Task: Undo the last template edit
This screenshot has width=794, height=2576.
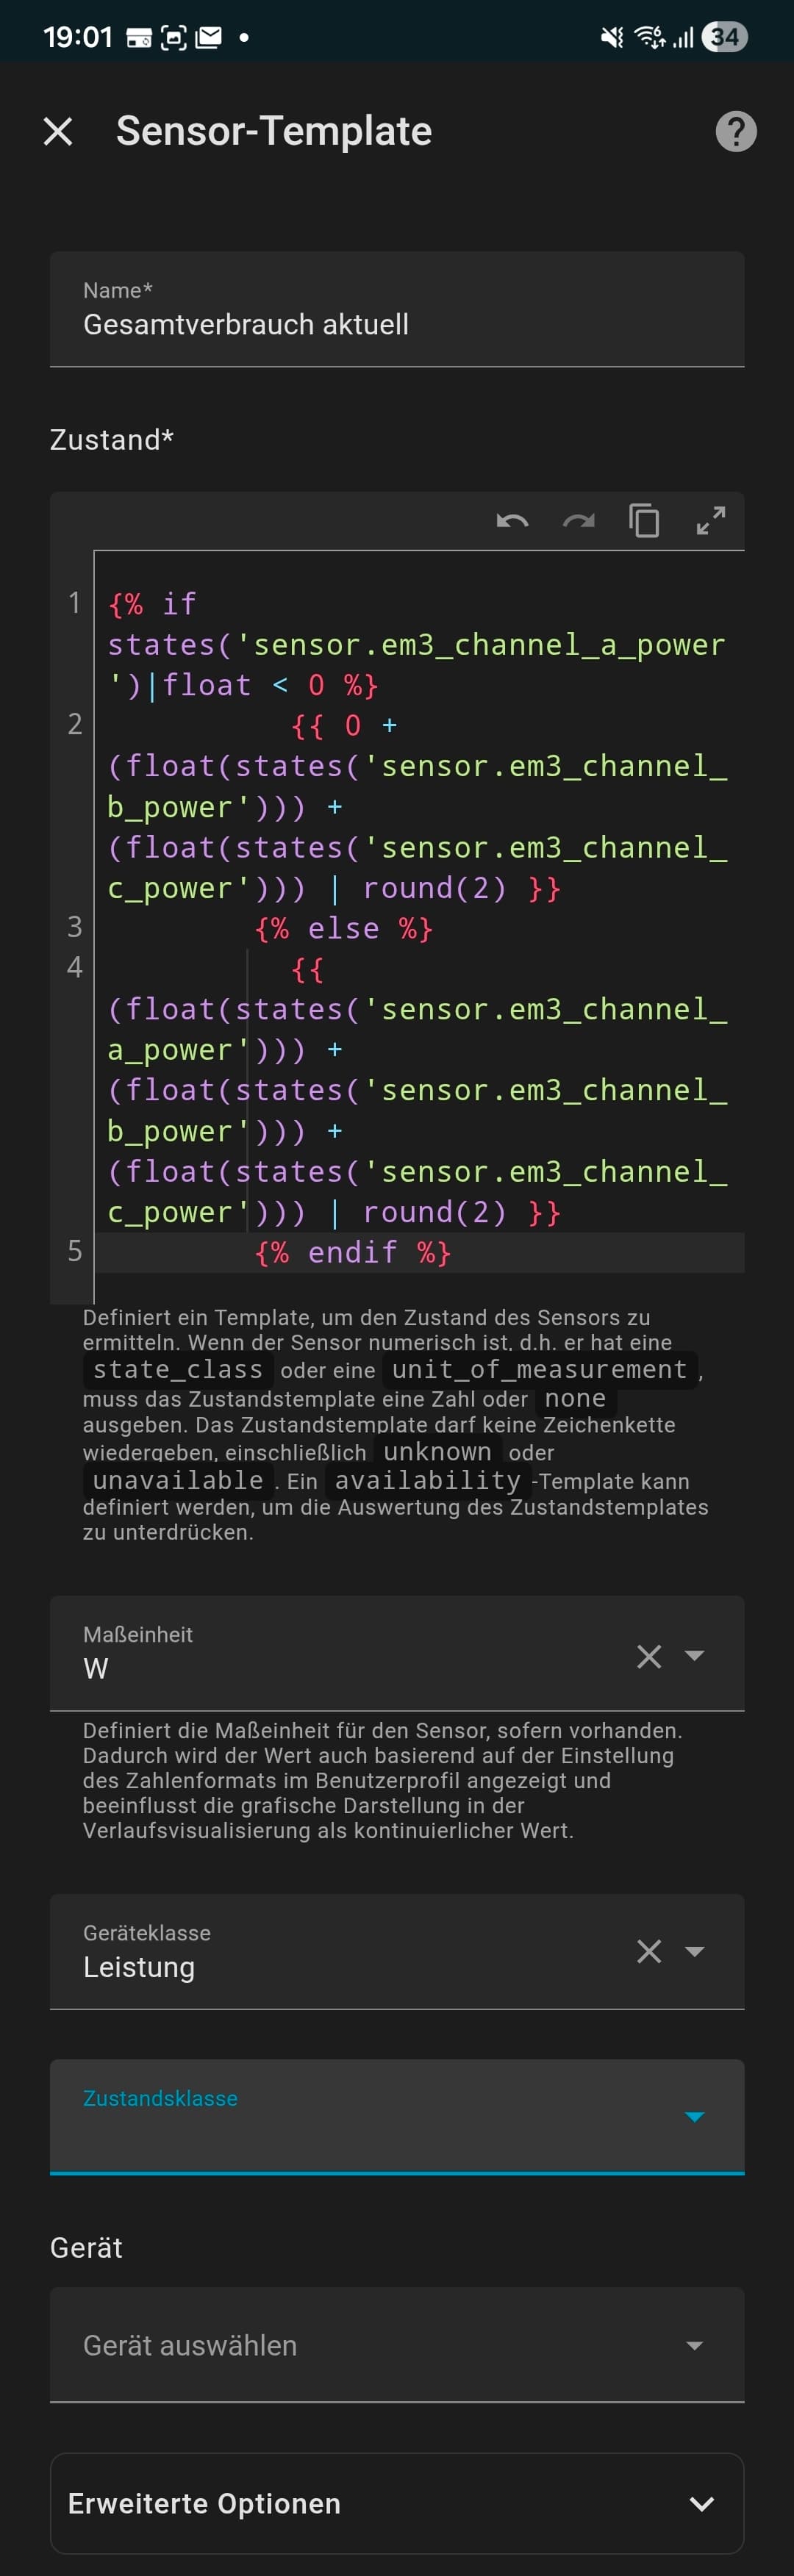Action: tap(512, 521)
